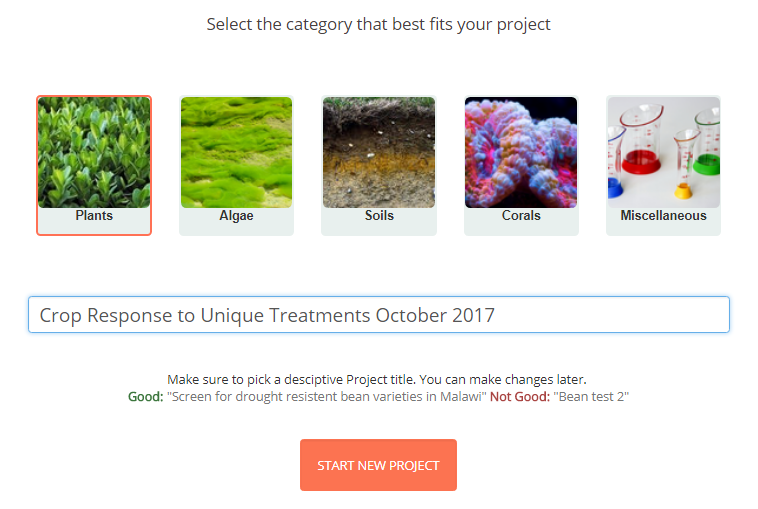Click the "Select the category" heading text
The width and height of the screenshot is (758, 509).
379,24
